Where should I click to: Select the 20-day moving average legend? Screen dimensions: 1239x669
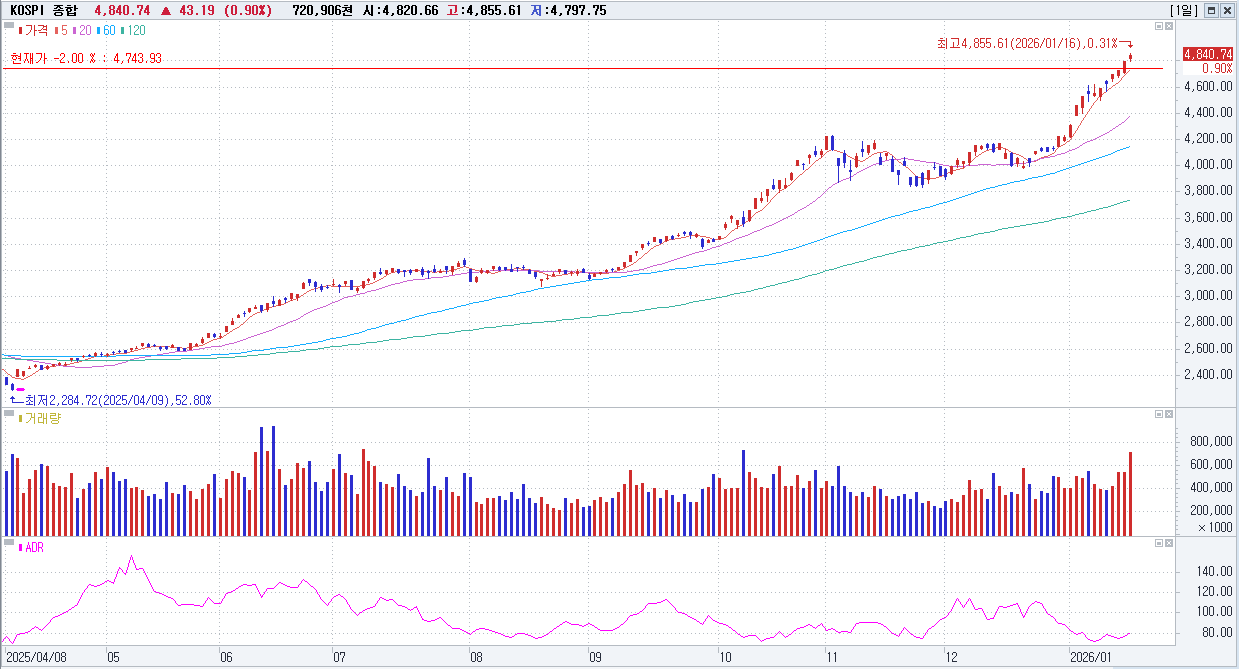click(81, 31)
